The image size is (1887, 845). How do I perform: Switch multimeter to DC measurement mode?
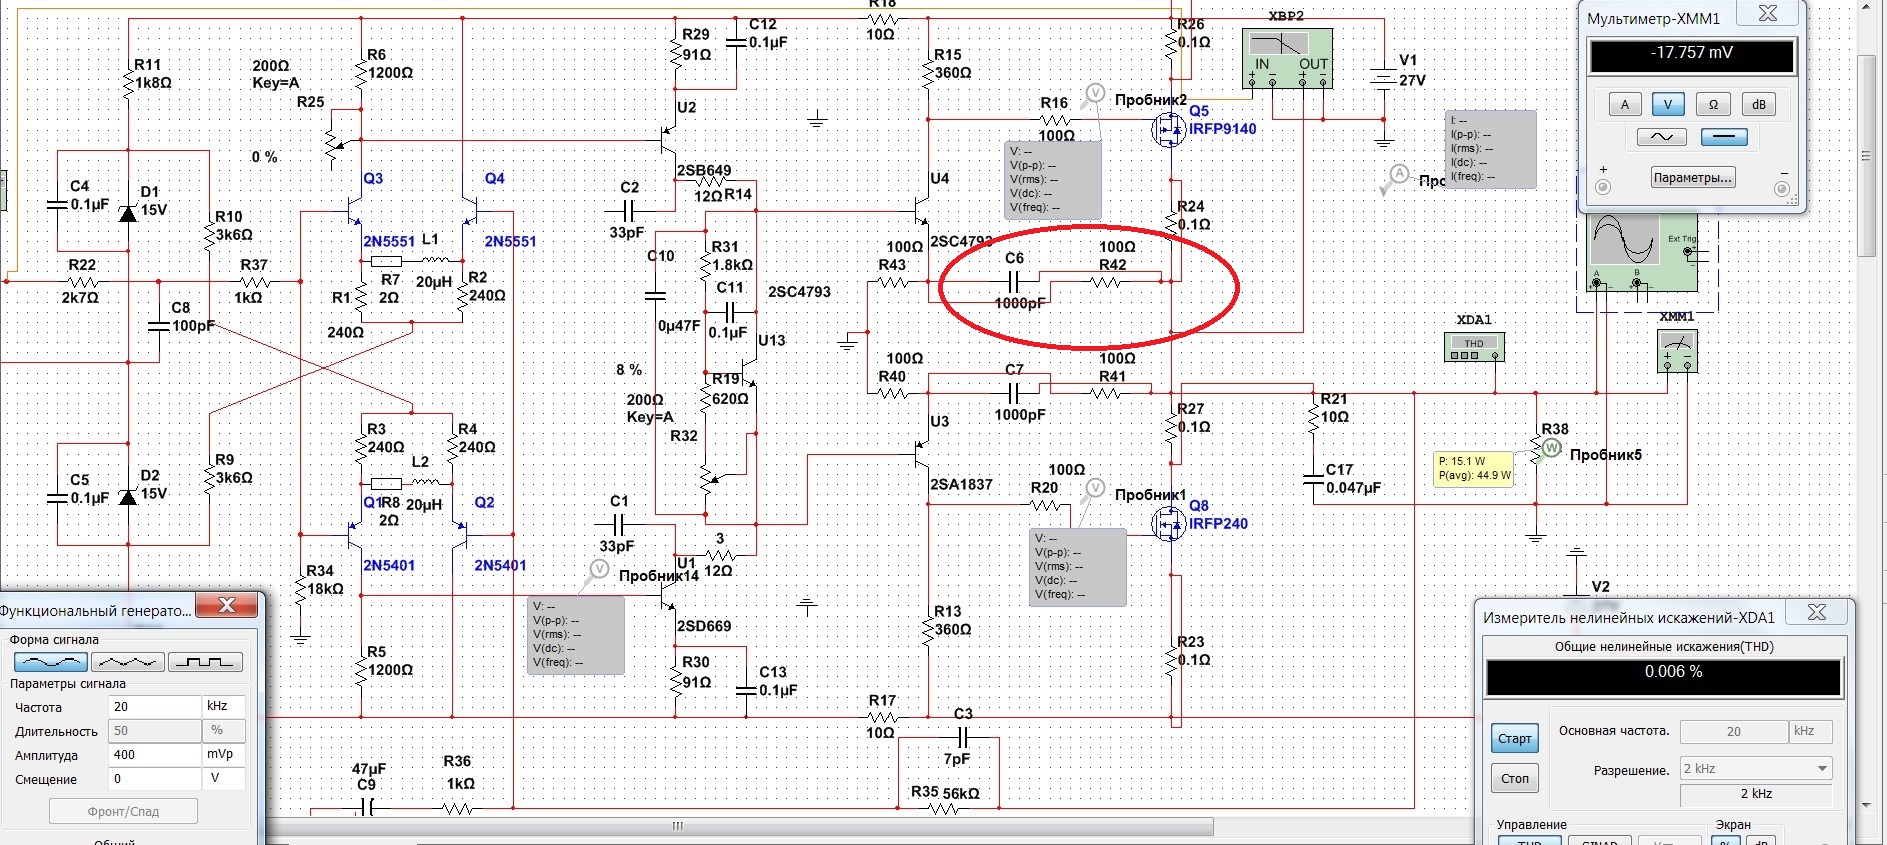point(1724,137)
